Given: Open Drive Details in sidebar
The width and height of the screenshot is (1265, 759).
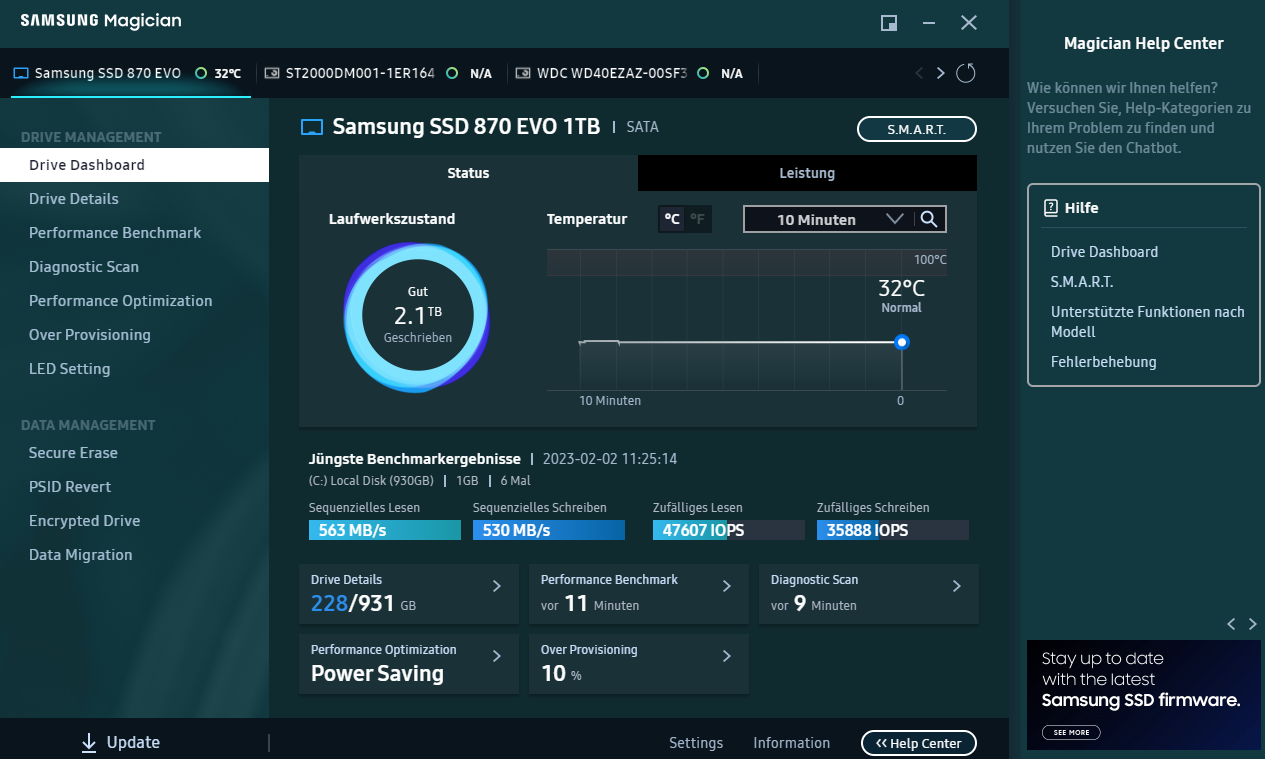Looking at the screenshot, I should pos(134,199).
